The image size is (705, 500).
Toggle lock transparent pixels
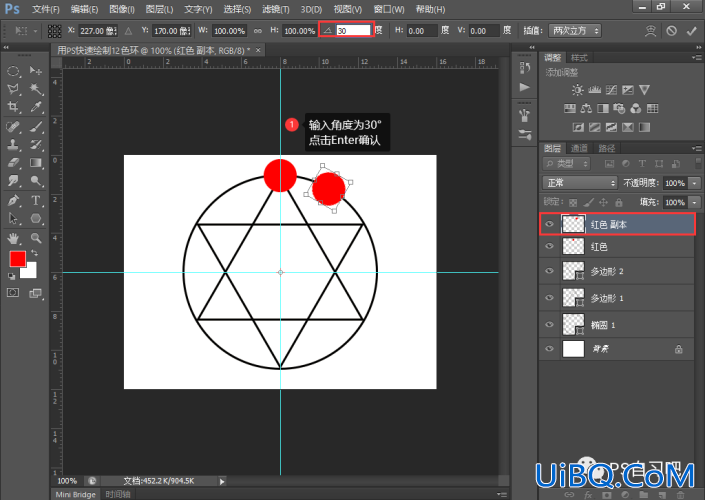point(573,202)
